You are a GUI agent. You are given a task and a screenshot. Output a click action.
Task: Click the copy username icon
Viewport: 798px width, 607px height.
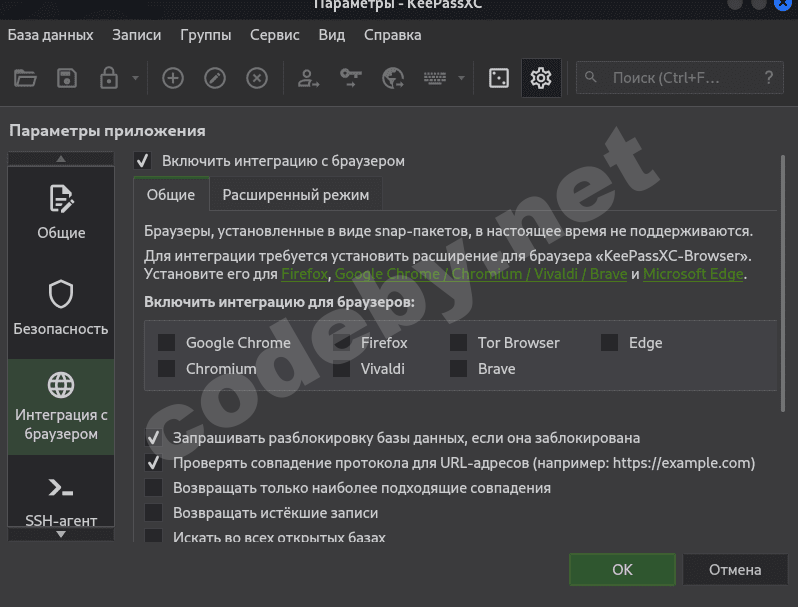tap(308, 78)
